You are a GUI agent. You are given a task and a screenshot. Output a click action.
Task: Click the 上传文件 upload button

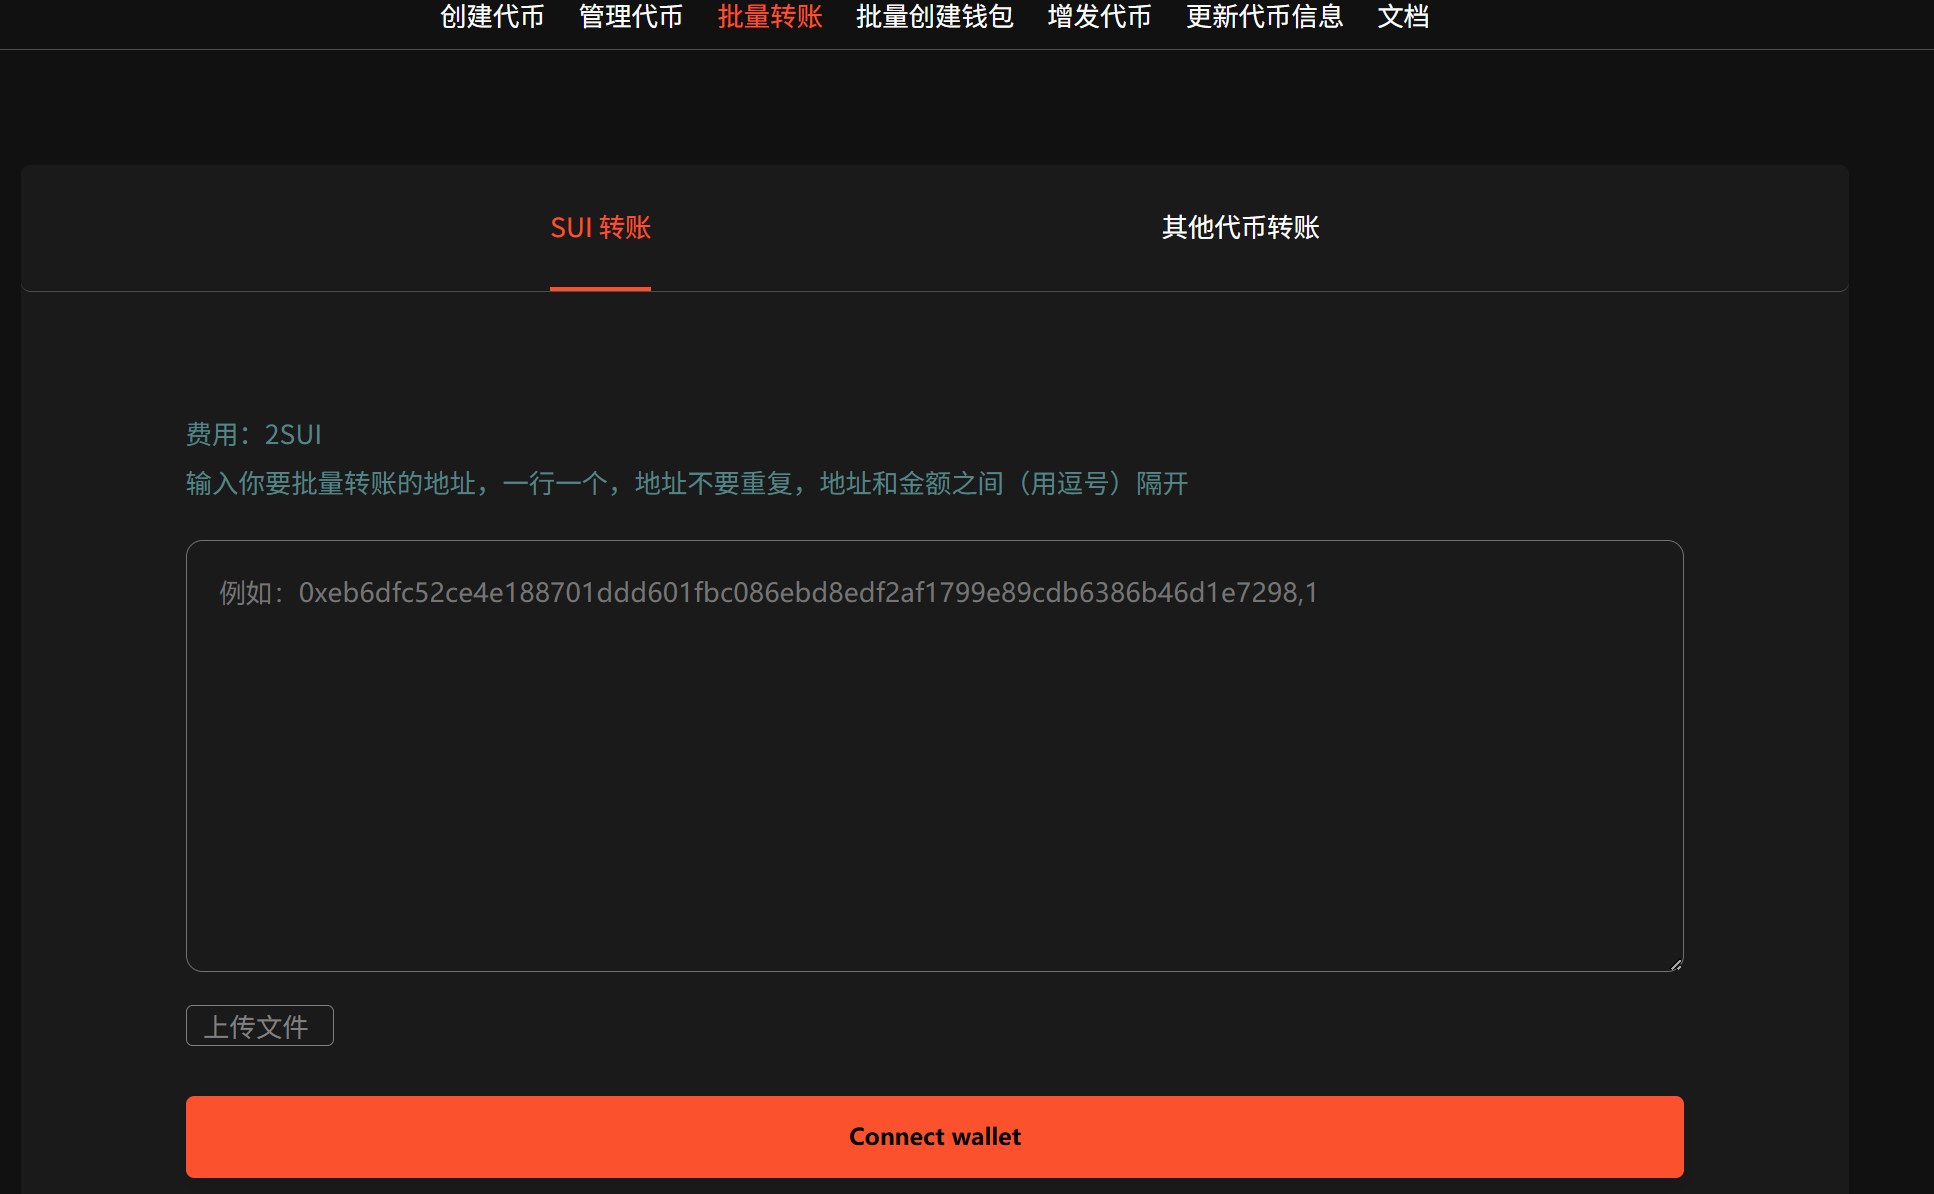pos(260,1026)
